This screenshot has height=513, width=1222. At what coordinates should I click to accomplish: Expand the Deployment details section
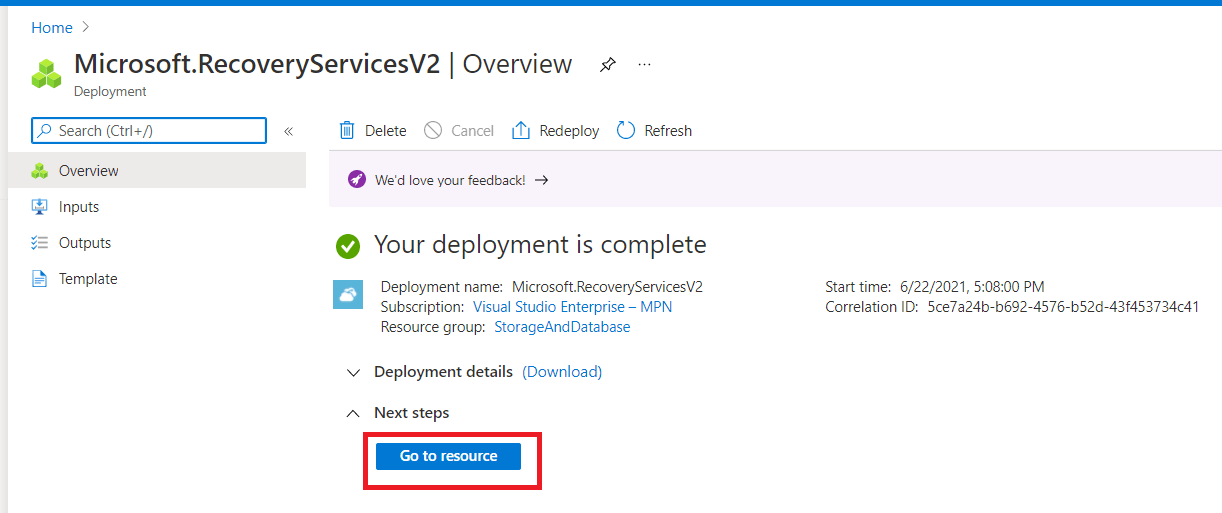pyautogui.click(x=352, y=372)
